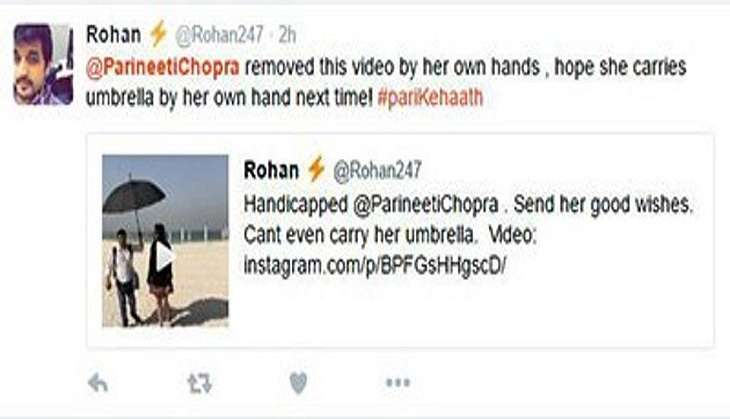Click @Rohan247 handle inside quoted tweet
This screenshot has height=419, width=730.
tap(378, 170)
